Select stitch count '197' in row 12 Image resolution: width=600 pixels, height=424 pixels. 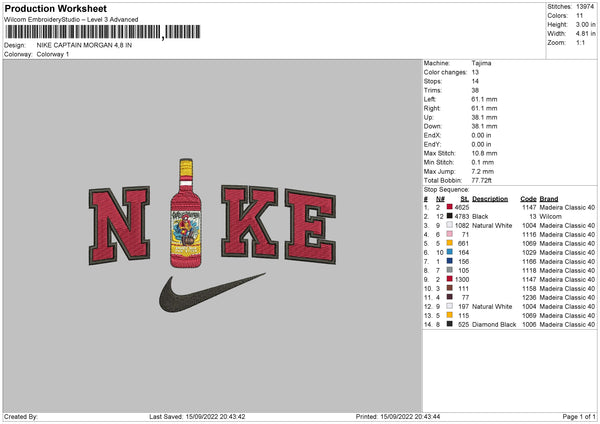click(463, 306)
